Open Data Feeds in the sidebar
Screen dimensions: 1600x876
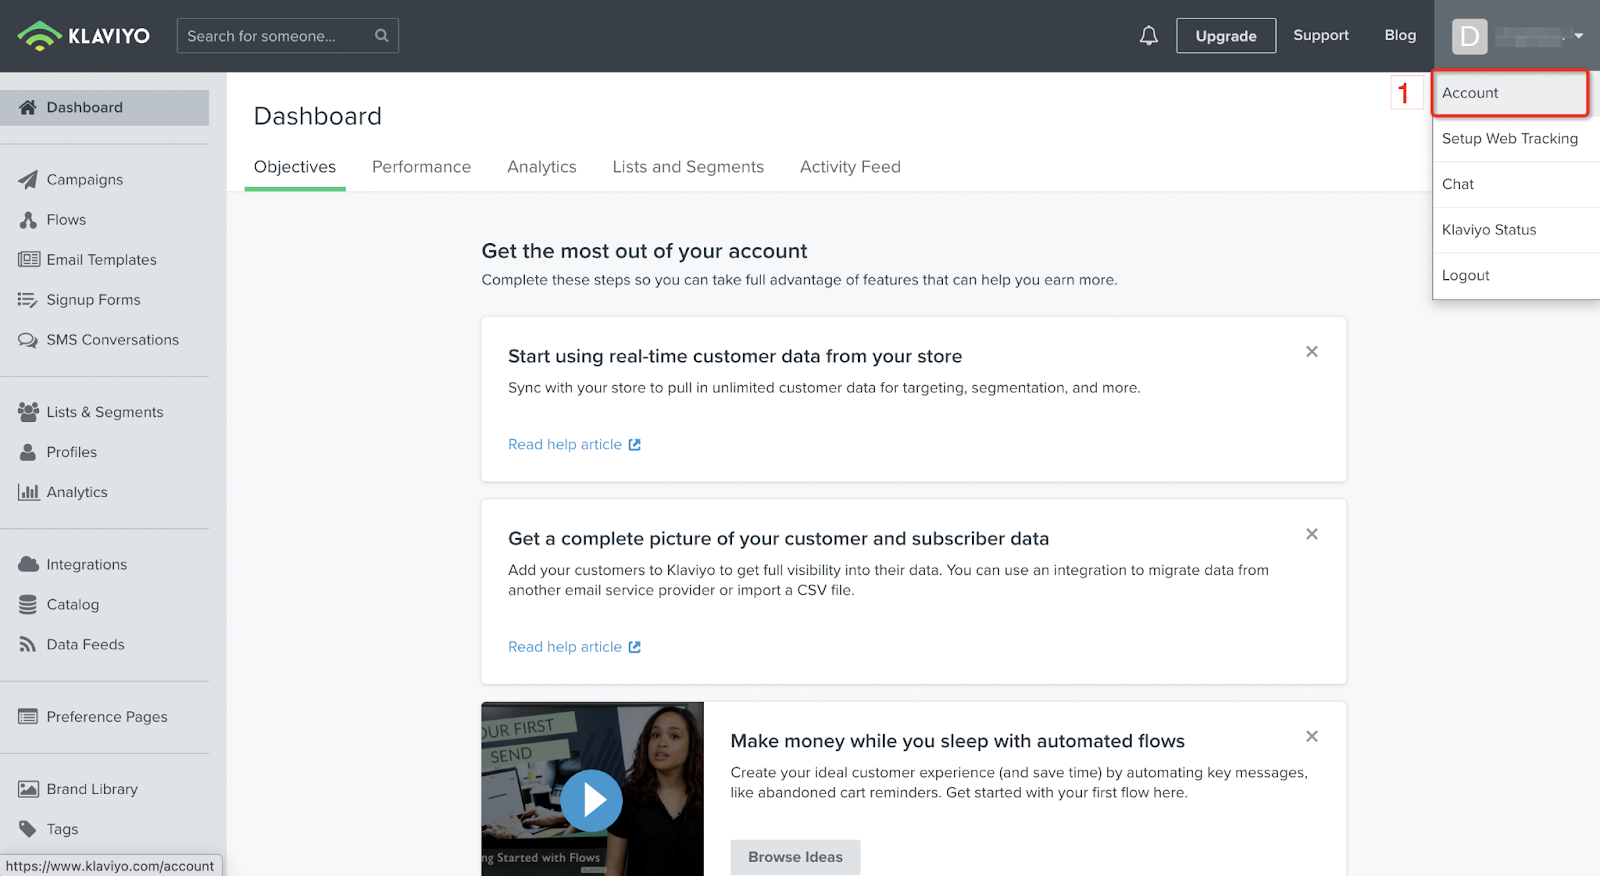pyautogui.click(x=86, y=645)
